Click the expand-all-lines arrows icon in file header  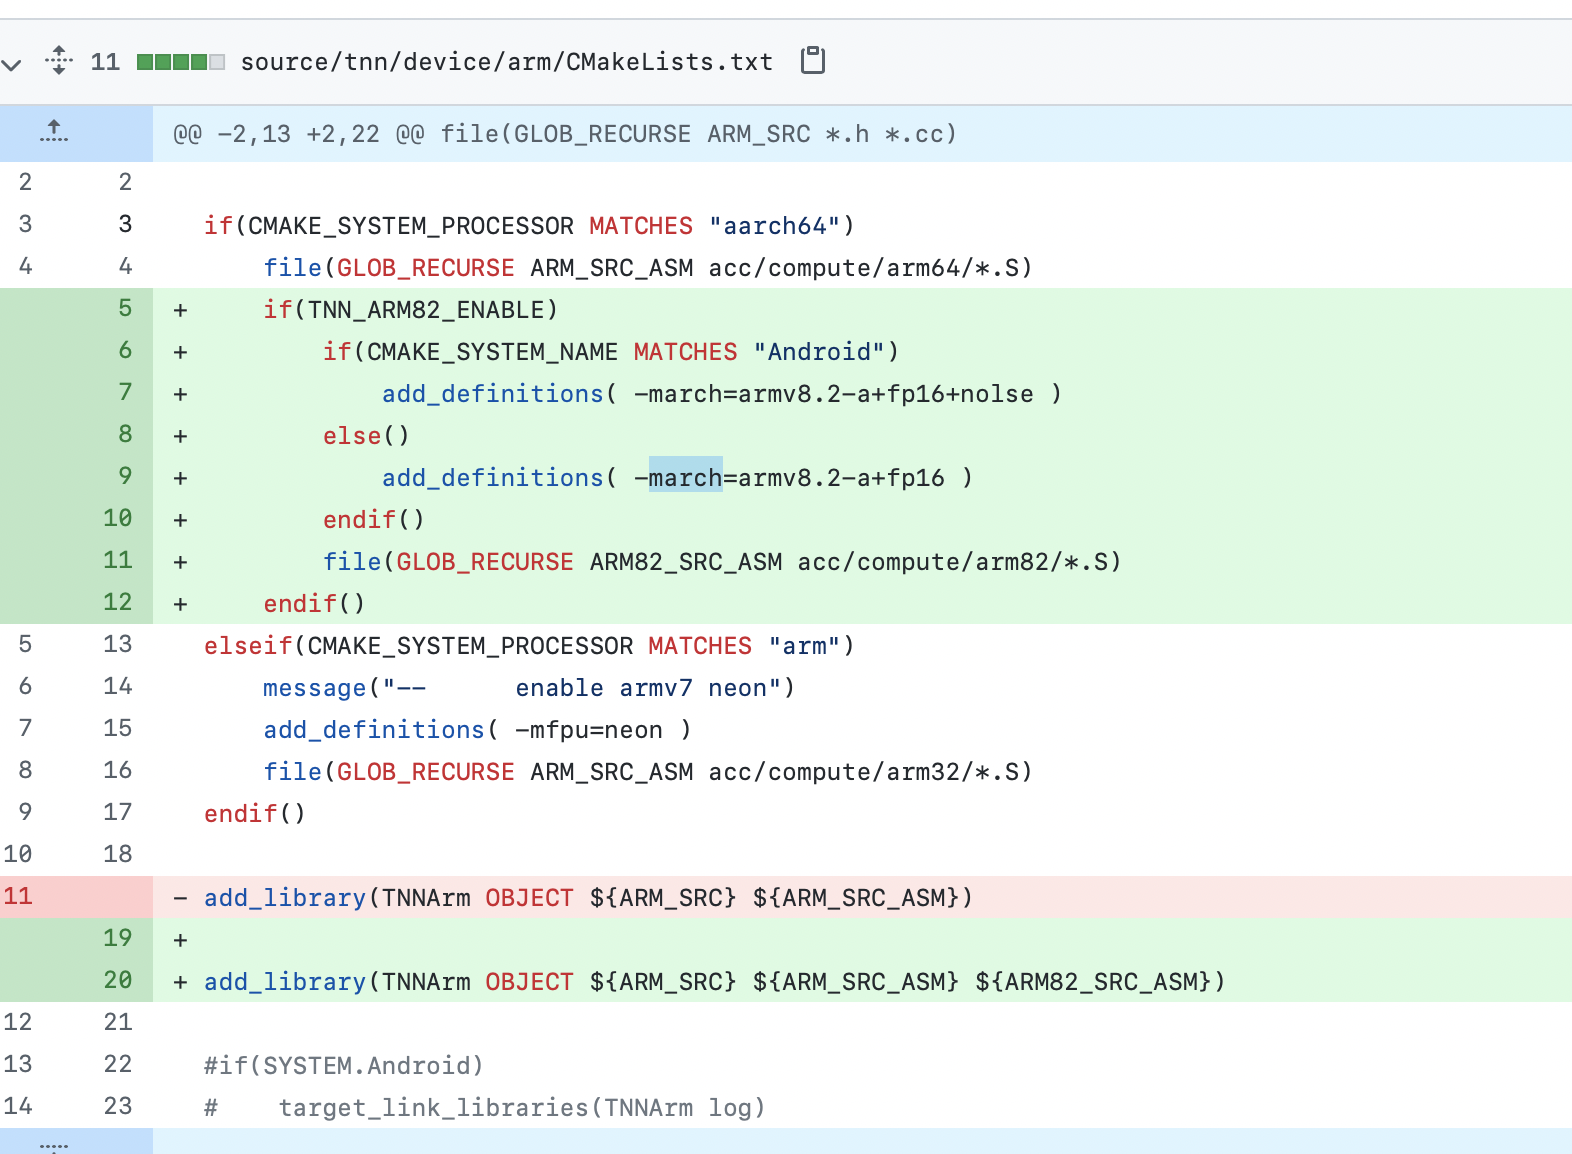pyautogui.click(x=59, y=61)
